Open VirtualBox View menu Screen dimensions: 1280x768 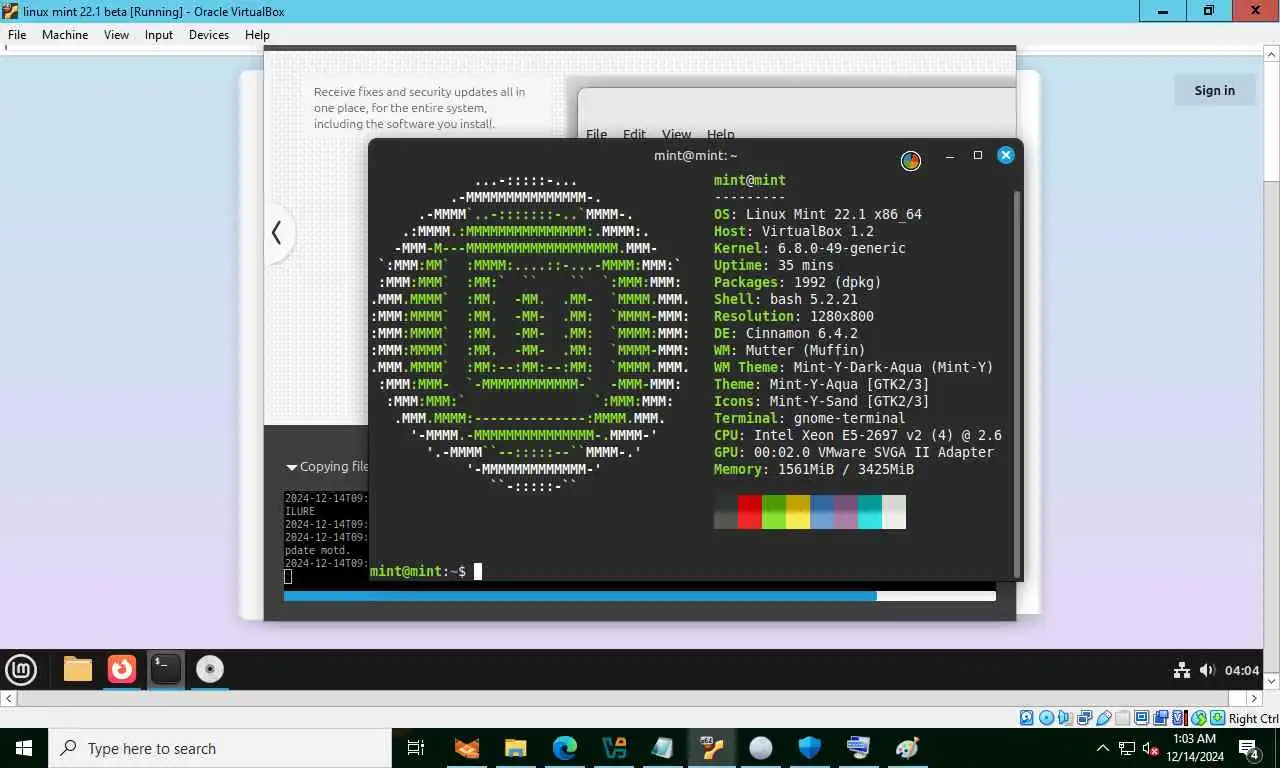point(116,34)
